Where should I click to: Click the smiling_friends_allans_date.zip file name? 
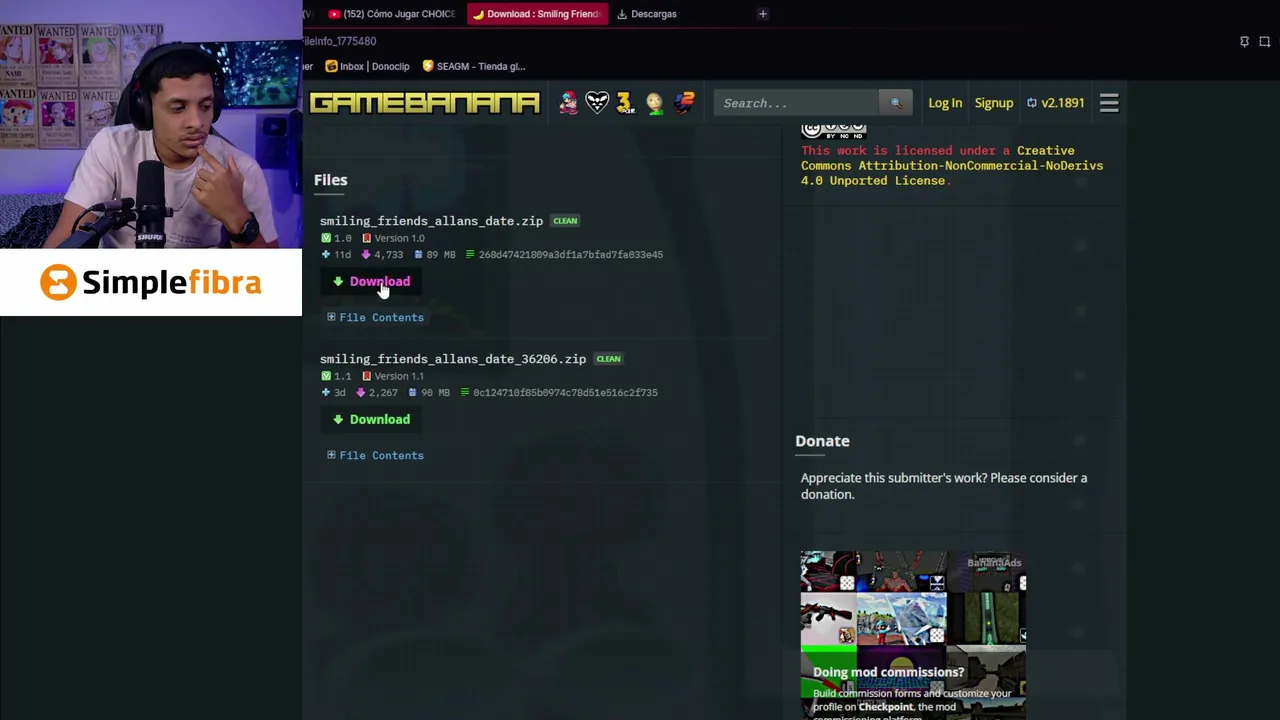tap(431, 221)
